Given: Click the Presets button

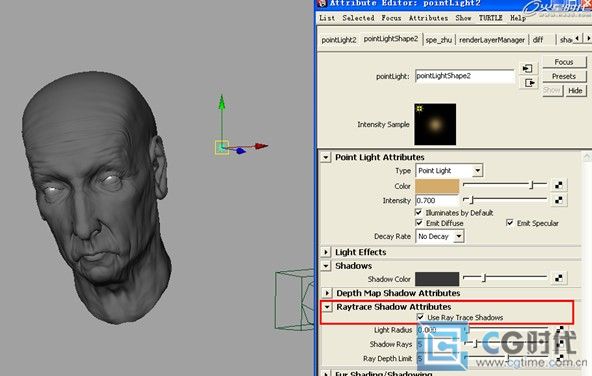Looking at the screenshot, I should click(x=564, y=76).
